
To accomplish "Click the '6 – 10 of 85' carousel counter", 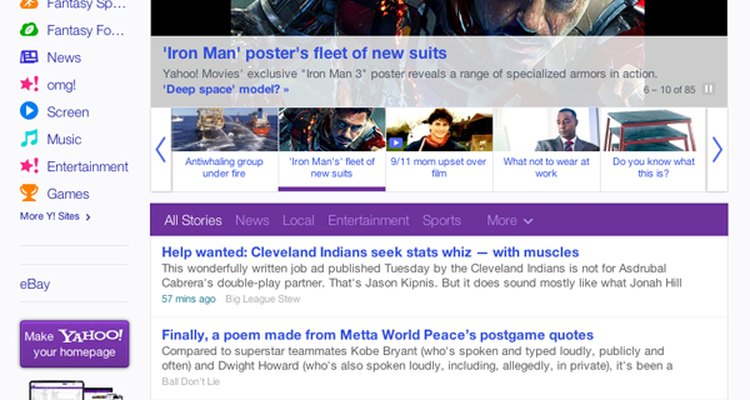I will click(x=669, y=89).
